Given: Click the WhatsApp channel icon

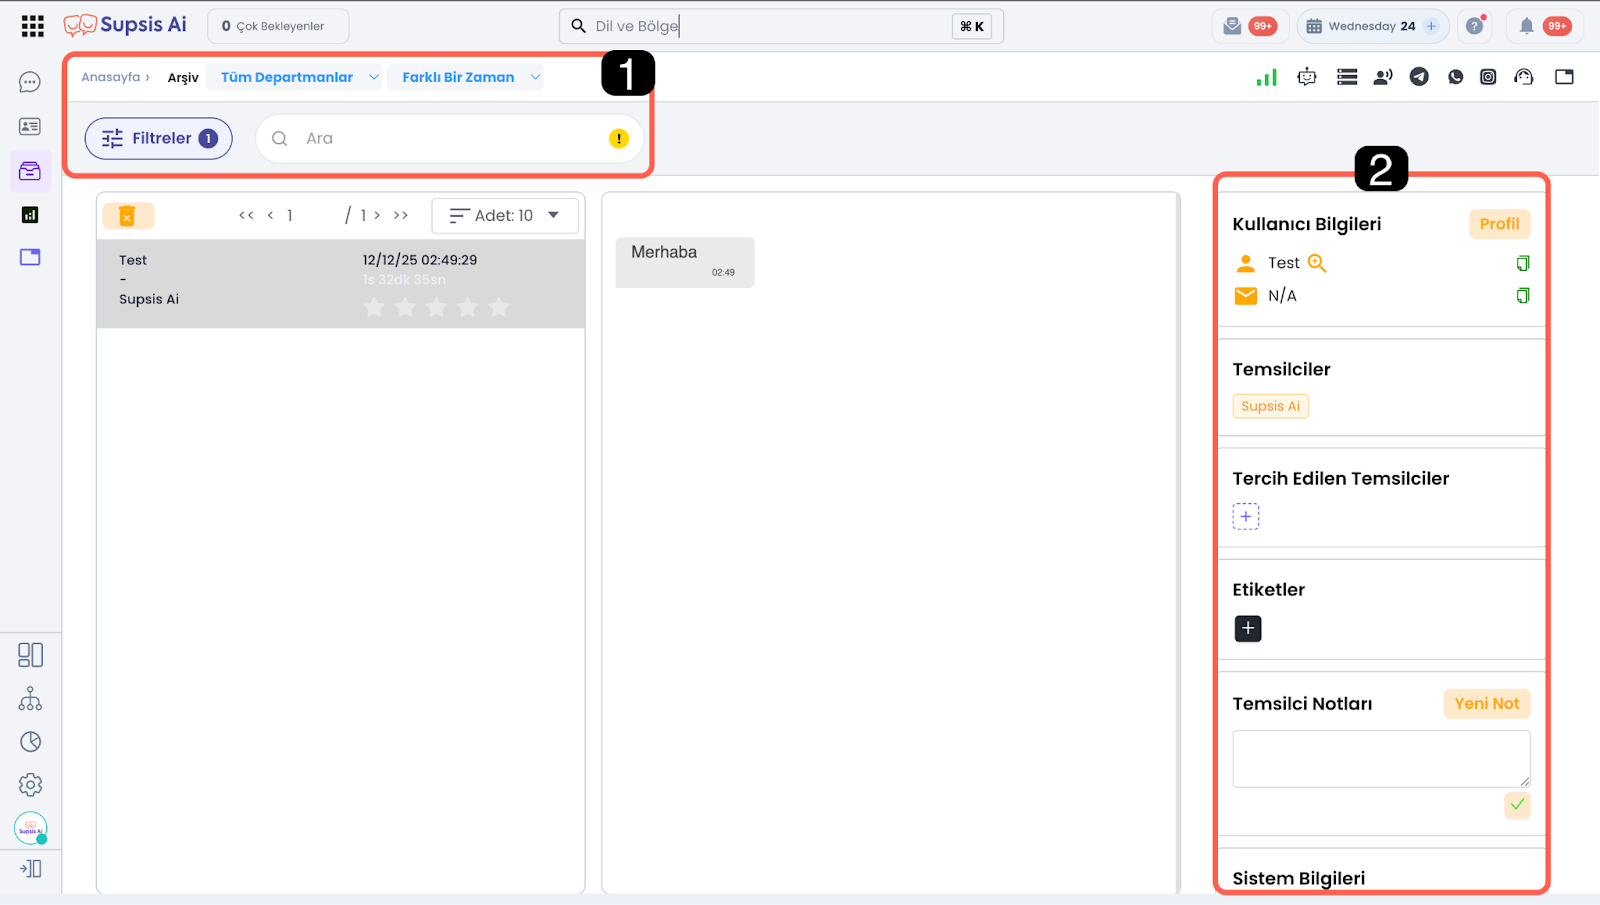Looking at the screenshot, I should [x=1455, y=77].
